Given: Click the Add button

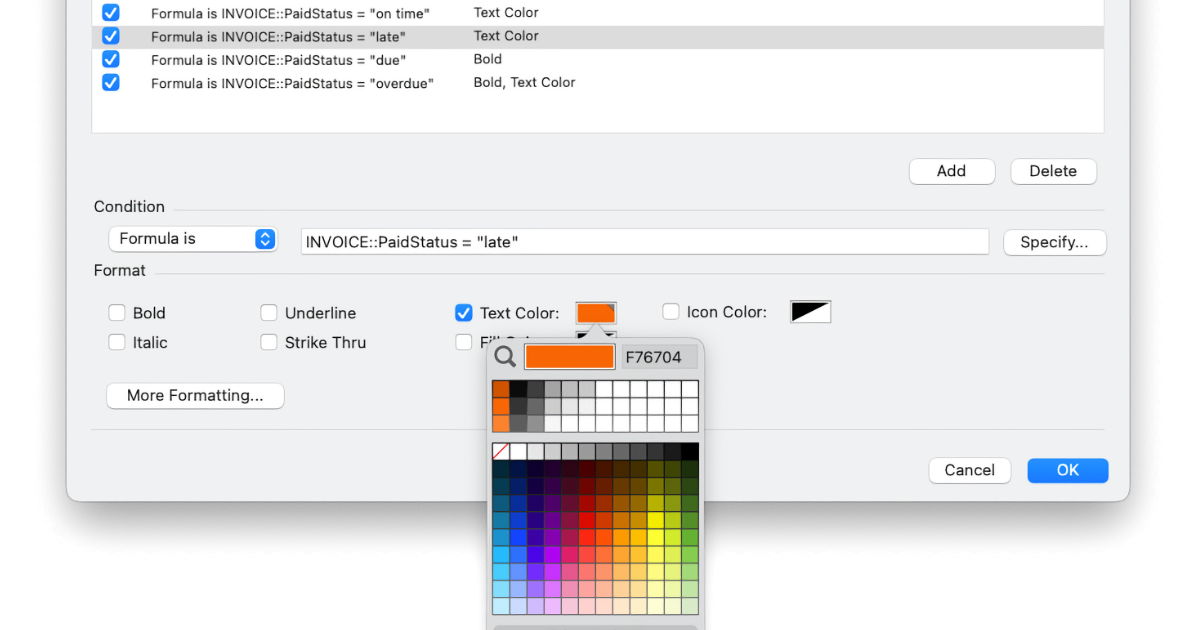Looking at the screenshot, I should (952, 171).
